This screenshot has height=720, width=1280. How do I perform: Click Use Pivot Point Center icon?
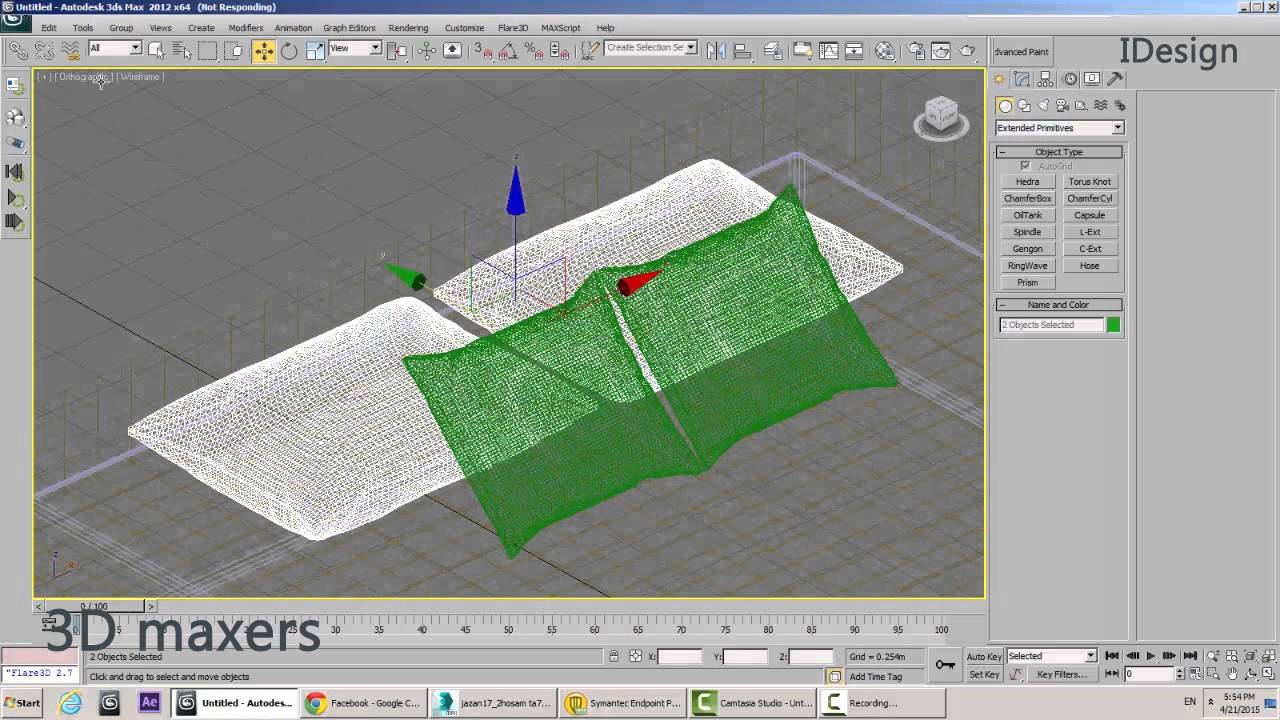[398, 50]
